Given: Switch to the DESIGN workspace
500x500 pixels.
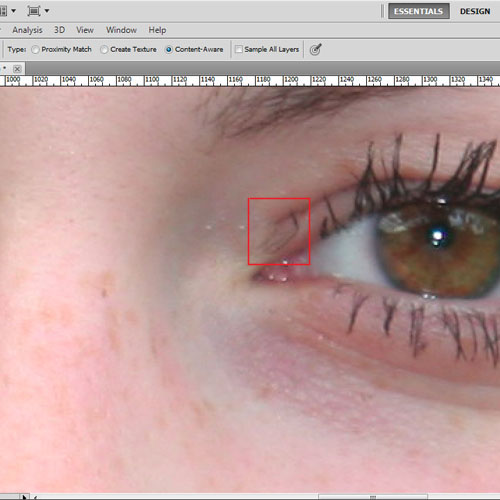Looking at the screenshot, I should click(x=475, y=11).
